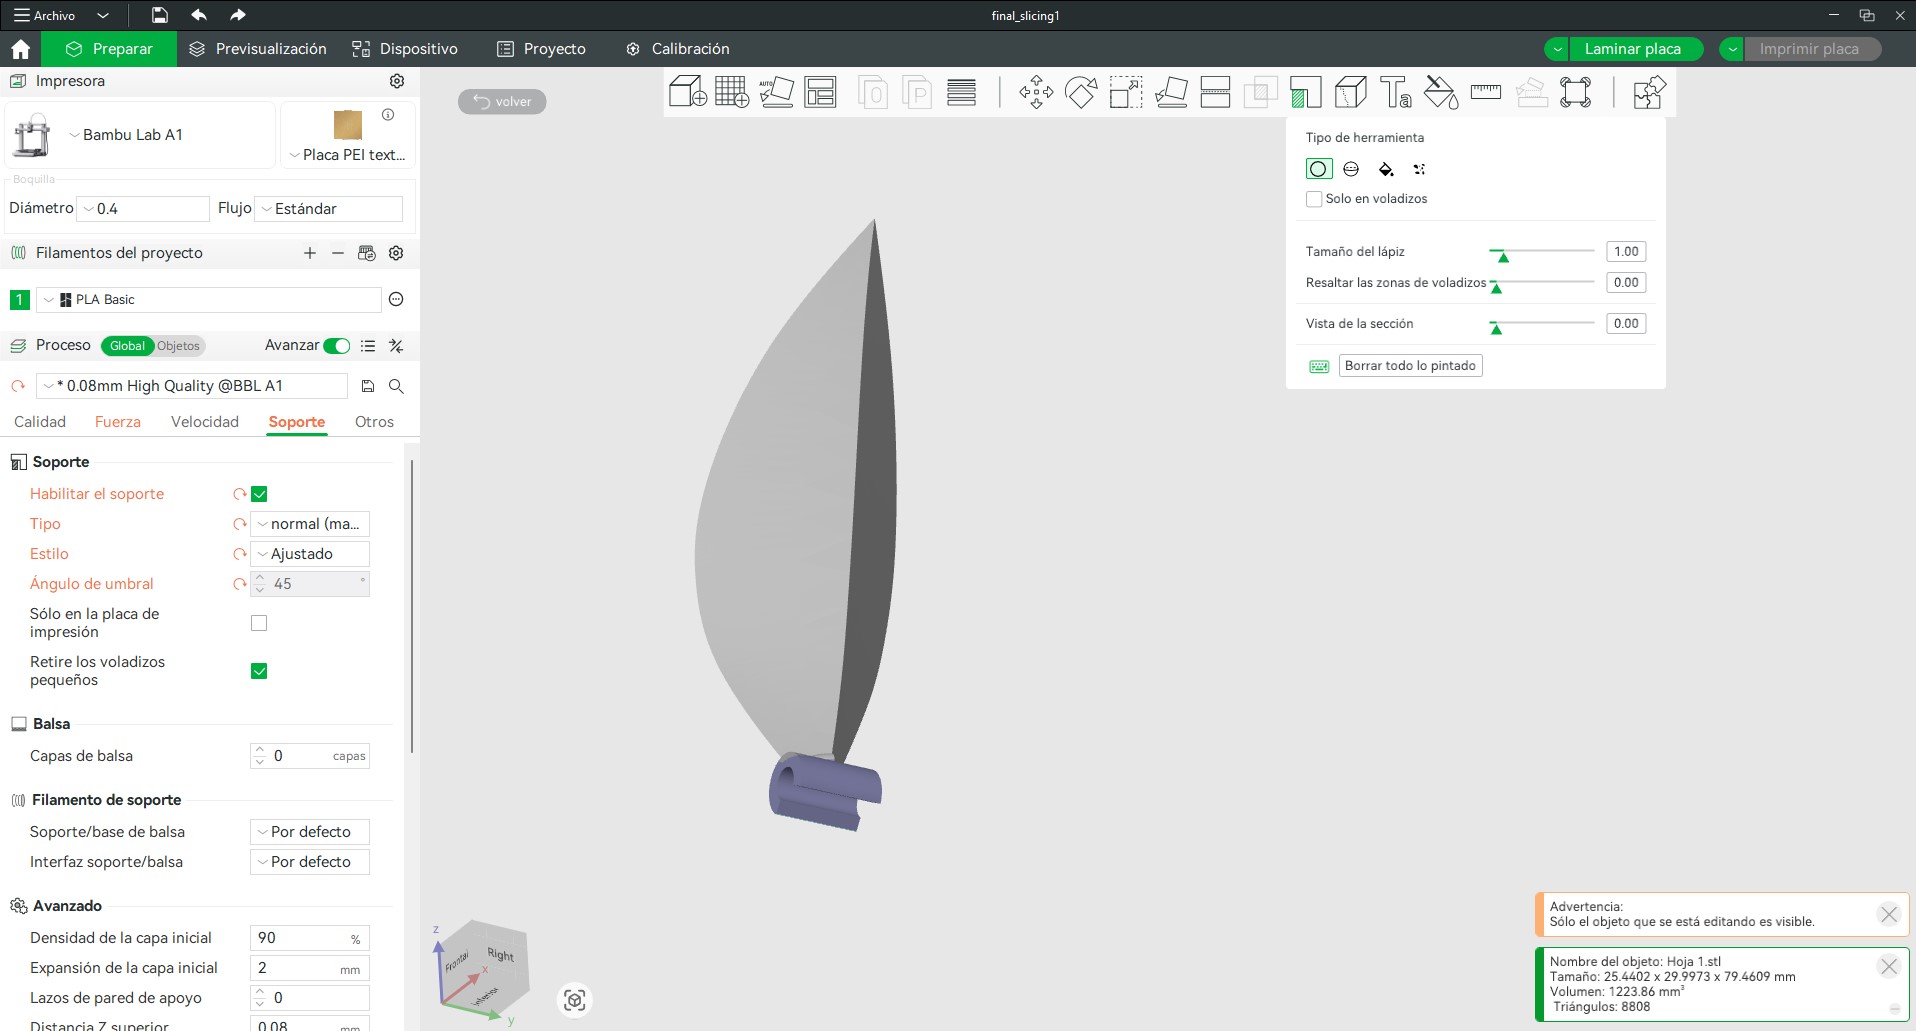The image size is (1916, 1031).
Task: Open the PLA Basic filament dropdown
Action: (x=209, y=300)
